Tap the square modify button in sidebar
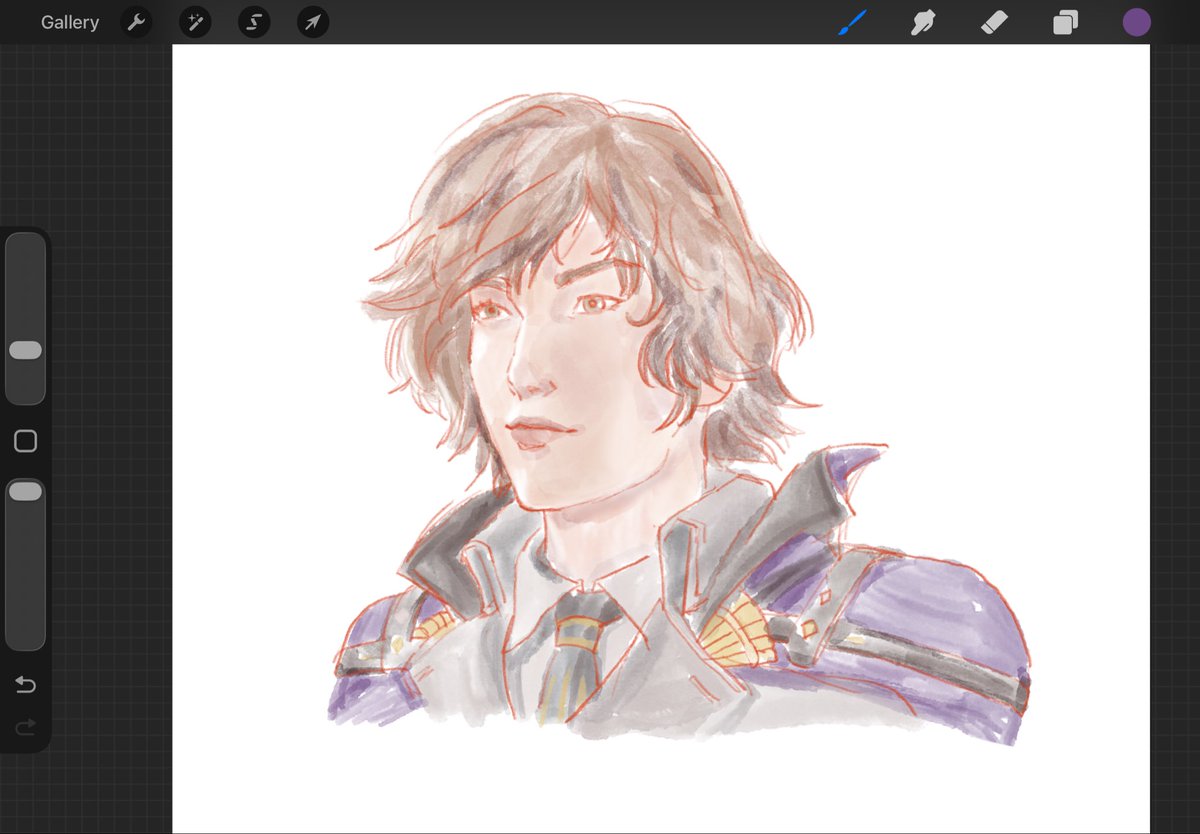1200x834 pixels. [25, 441]
